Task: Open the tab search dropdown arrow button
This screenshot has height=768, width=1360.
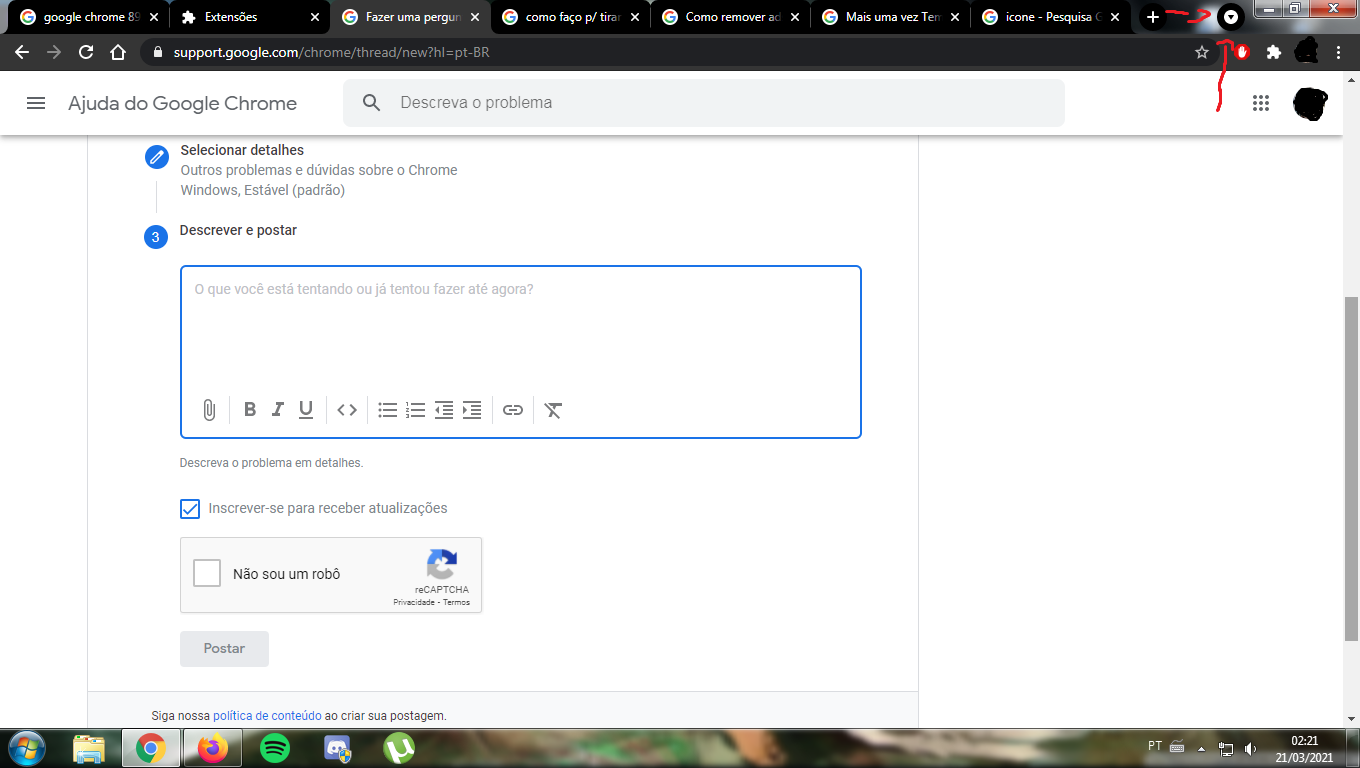Action: pos(1231,17)
